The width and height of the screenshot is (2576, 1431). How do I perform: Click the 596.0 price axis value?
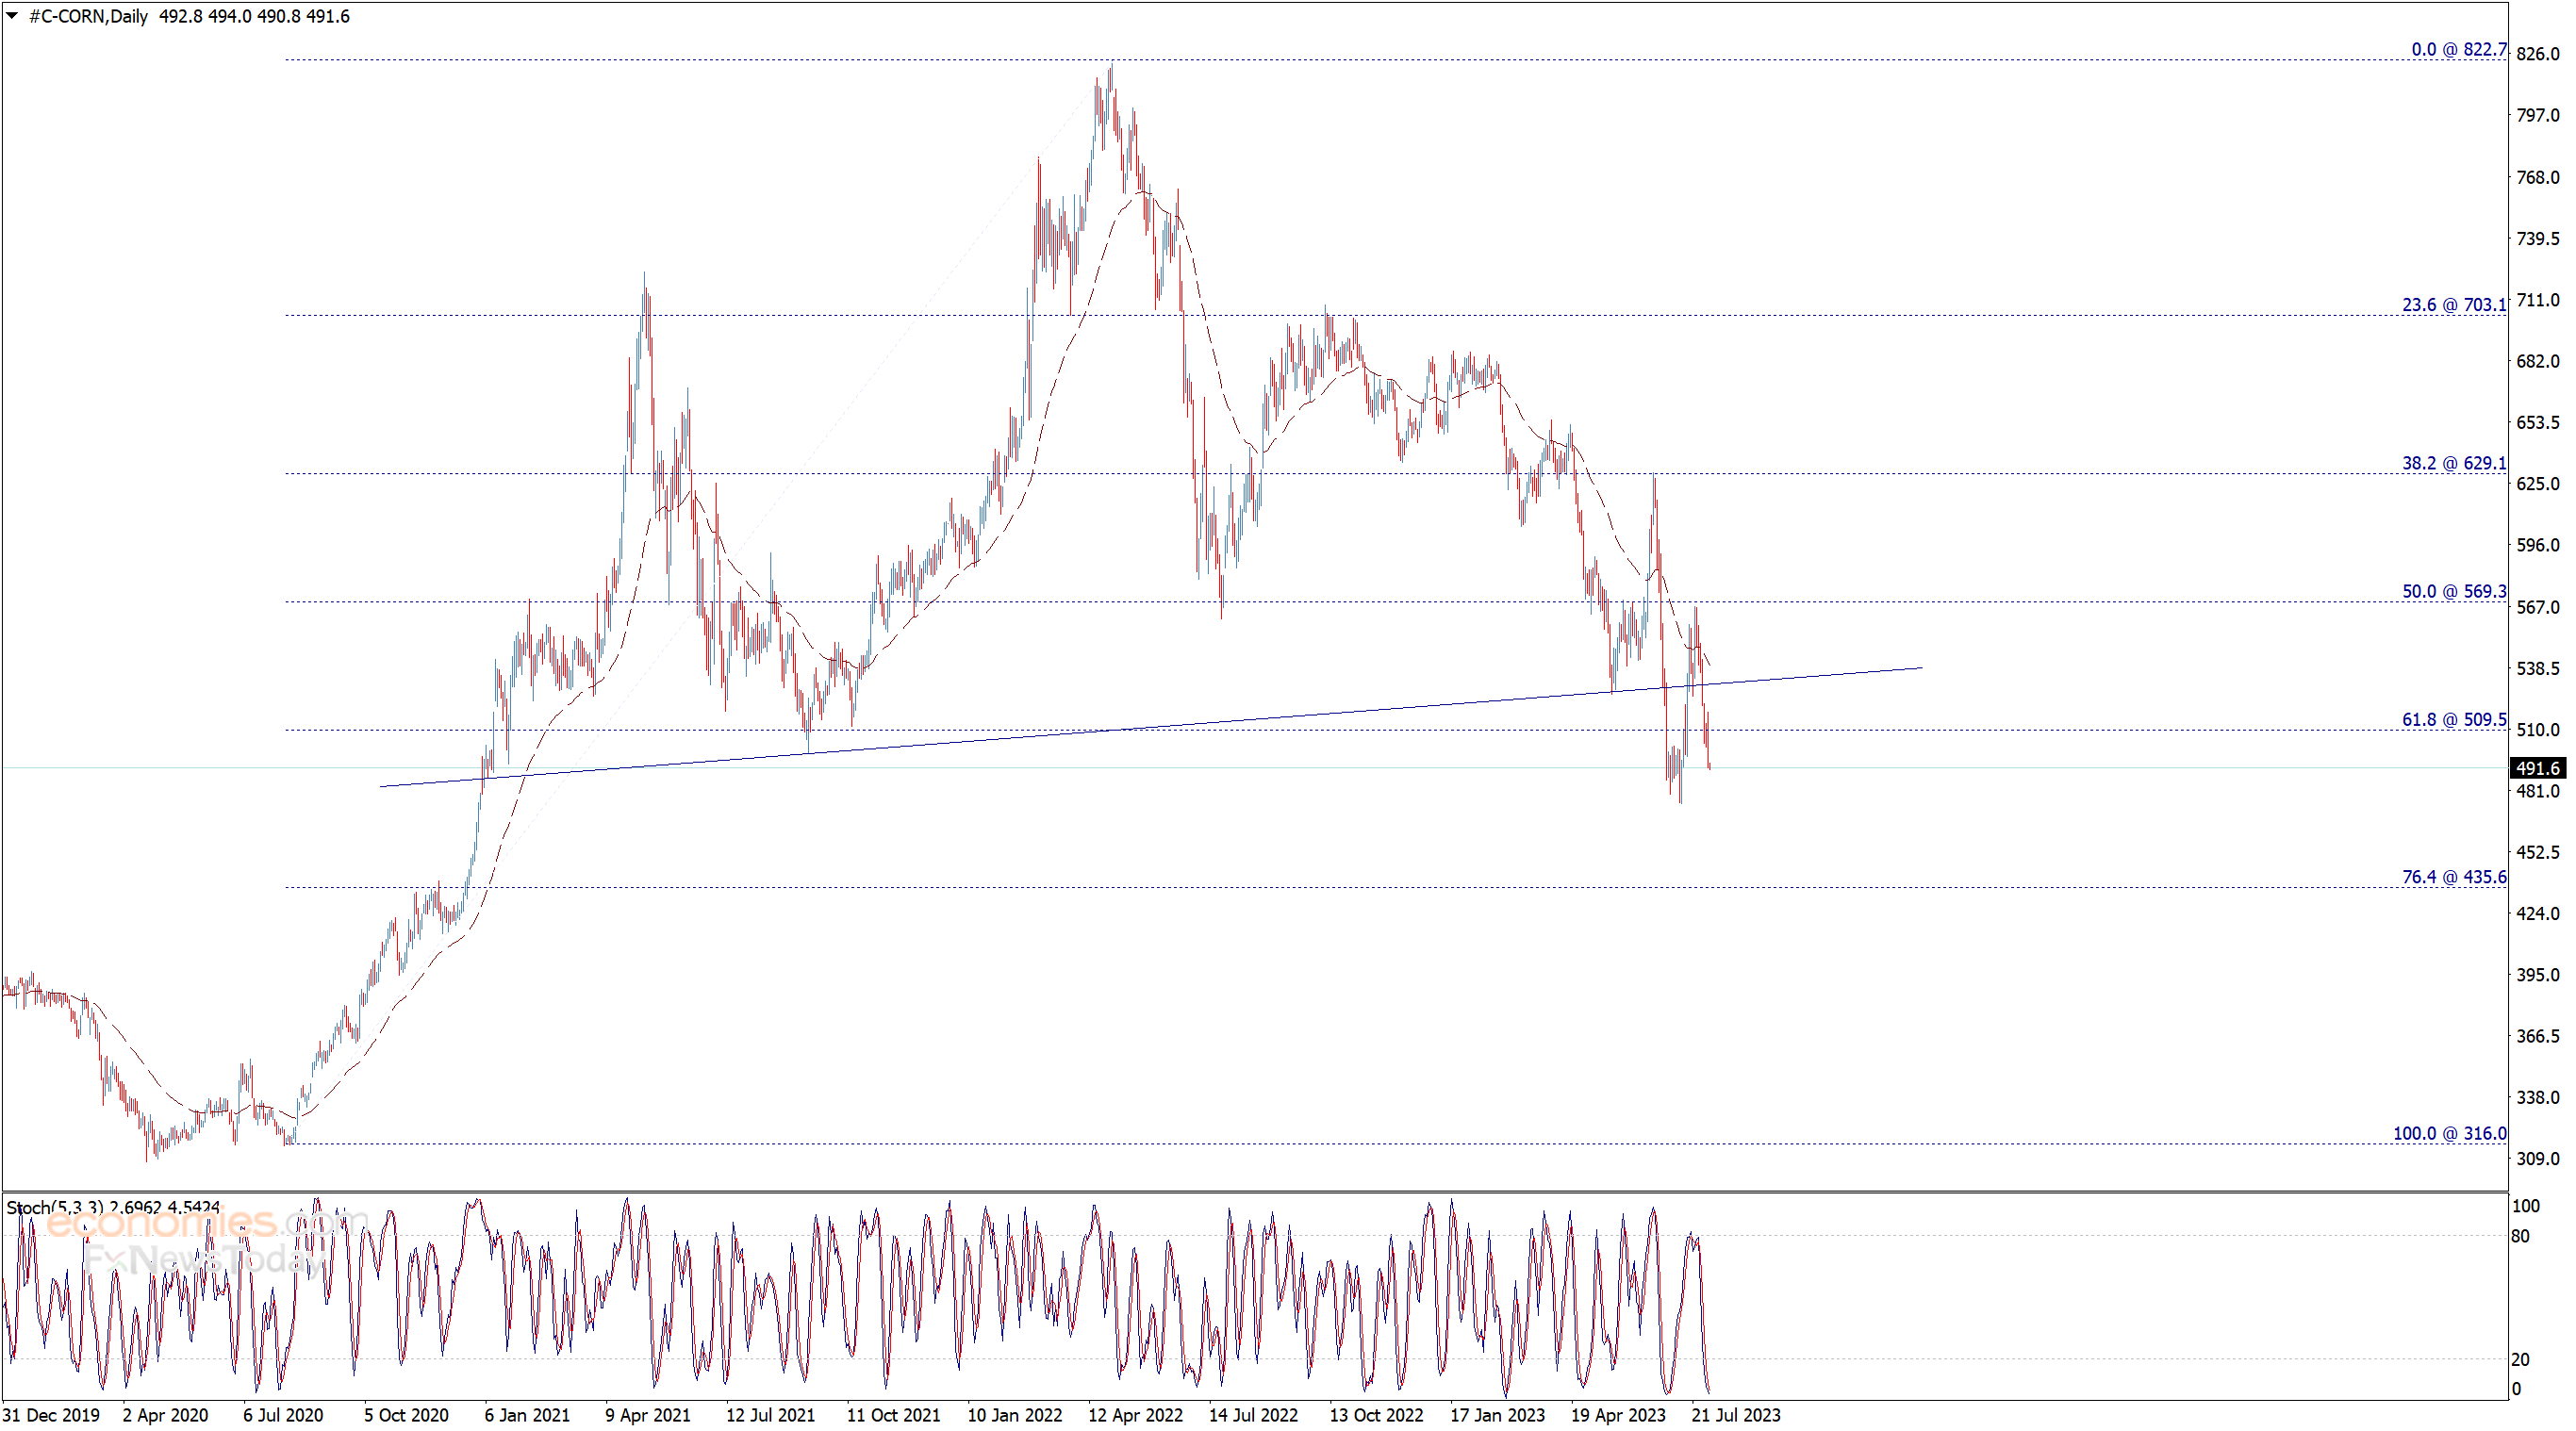(2537, 545)
